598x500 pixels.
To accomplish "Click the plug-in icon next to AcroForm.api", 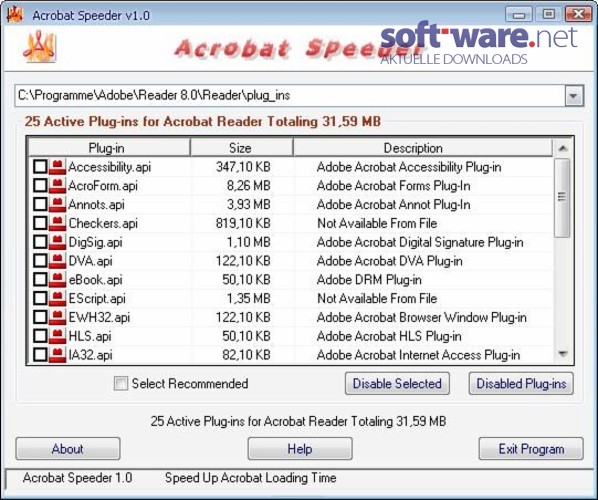I will coord(57,186).
